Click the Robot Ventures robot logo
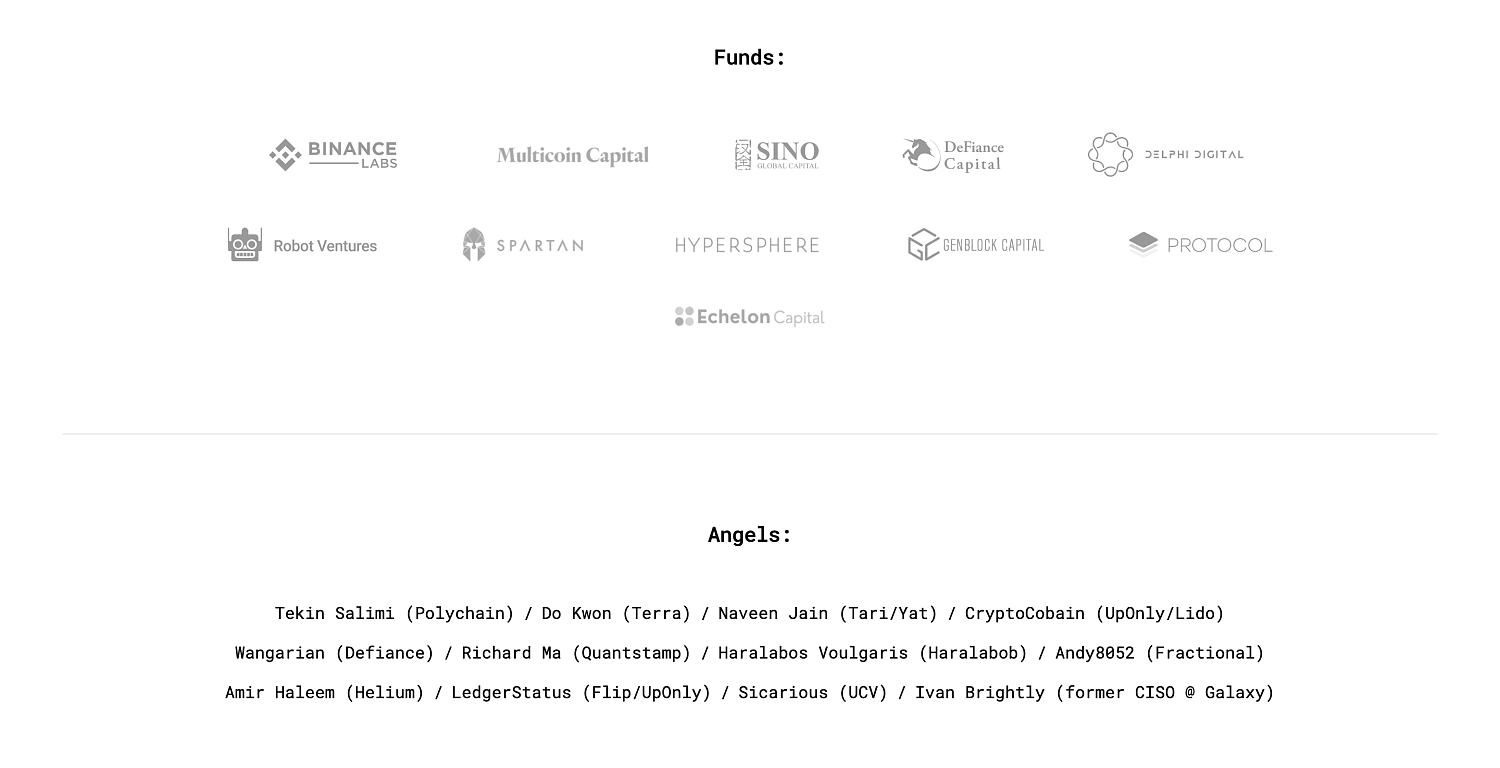The width and height of the screenshot is (1500, 768). [x=302, y=245]
